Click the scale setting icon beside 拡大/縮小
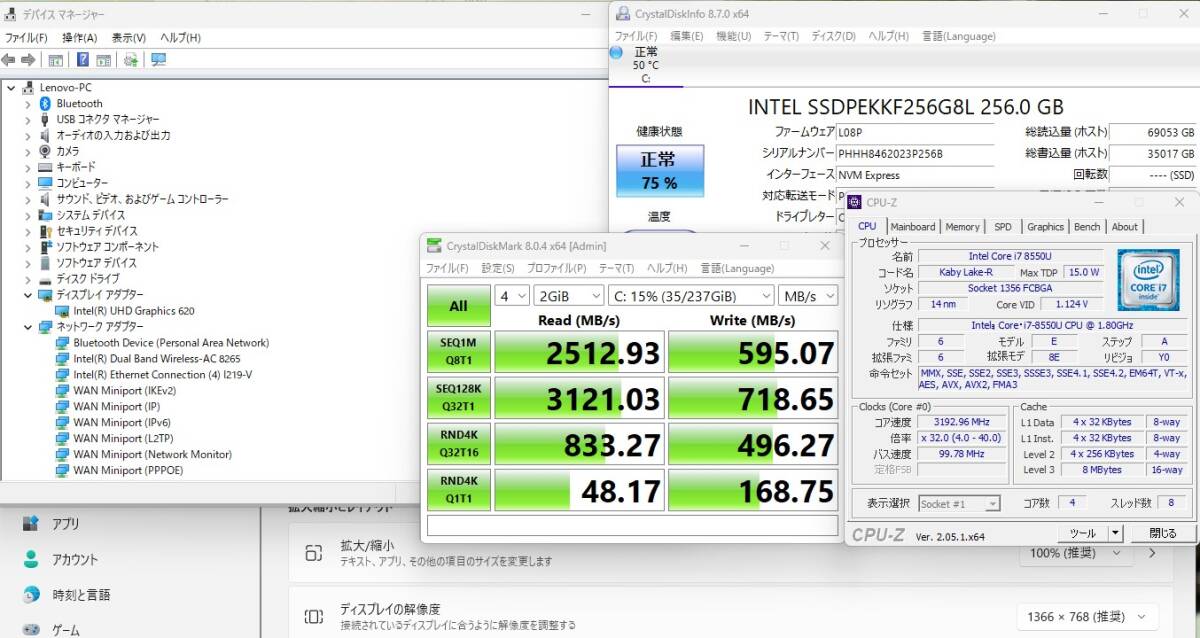This screenshot has width=1200, height=638. point(314,553)
